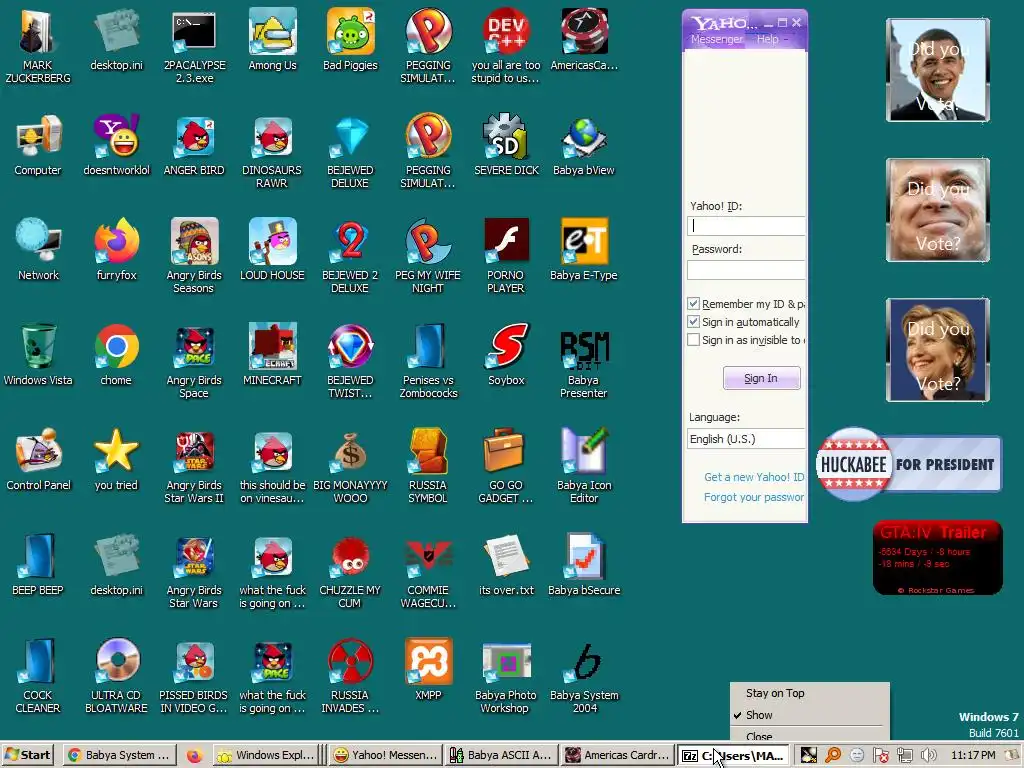Click the 'Huckabee for President' gadget
This screenshot has height=768, width=1024.
pyautogui.click(x=909, y=464)
